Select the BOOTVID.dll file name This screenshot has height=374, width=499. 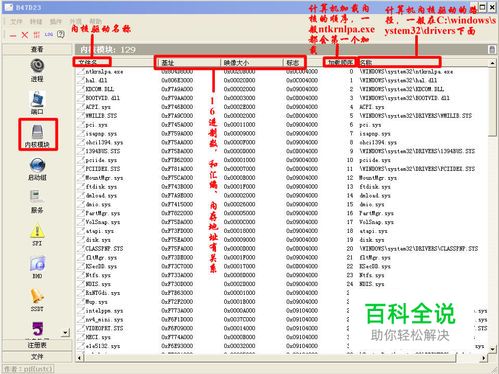click(102, 98)
